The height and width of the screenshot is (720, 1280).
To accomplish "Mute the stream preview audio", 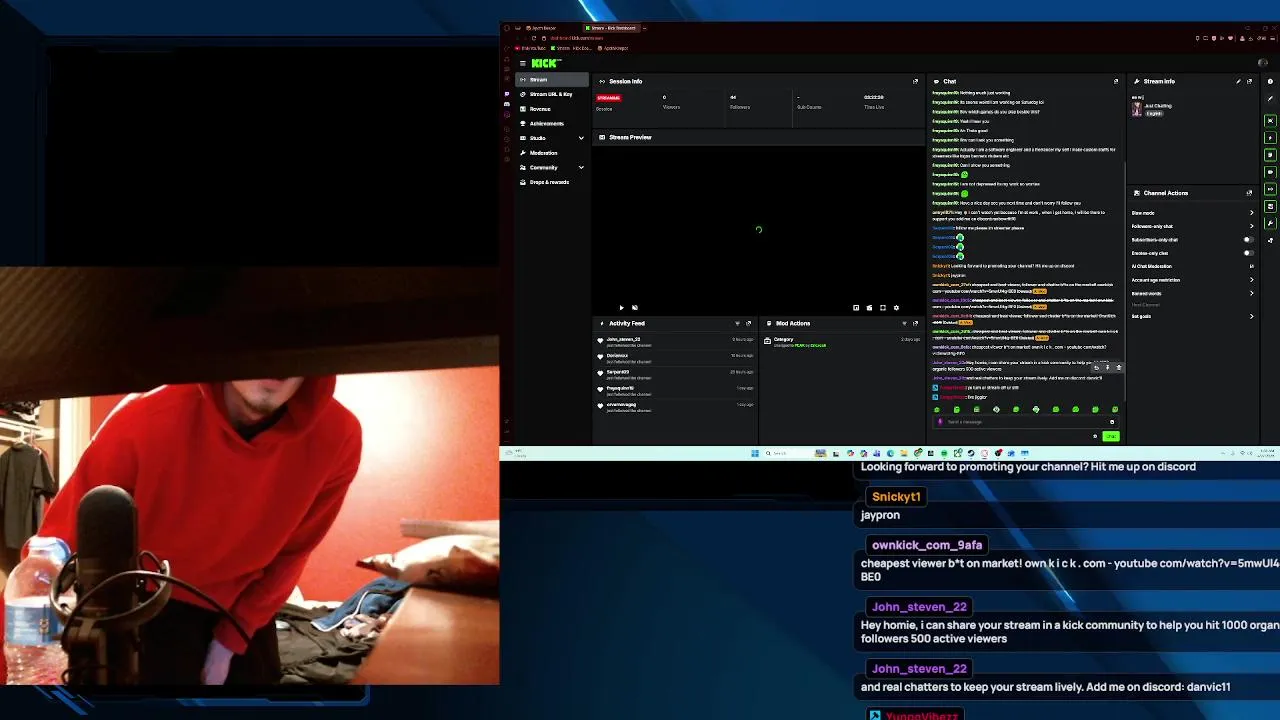I will click(x=634, y=308).
